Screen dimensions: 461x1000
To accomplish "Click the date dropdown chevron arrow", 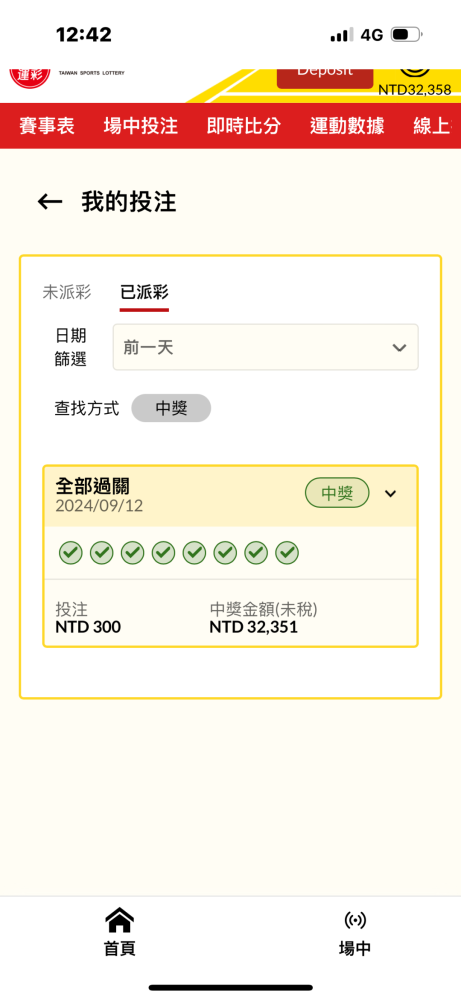I will [x=399, y=348].
